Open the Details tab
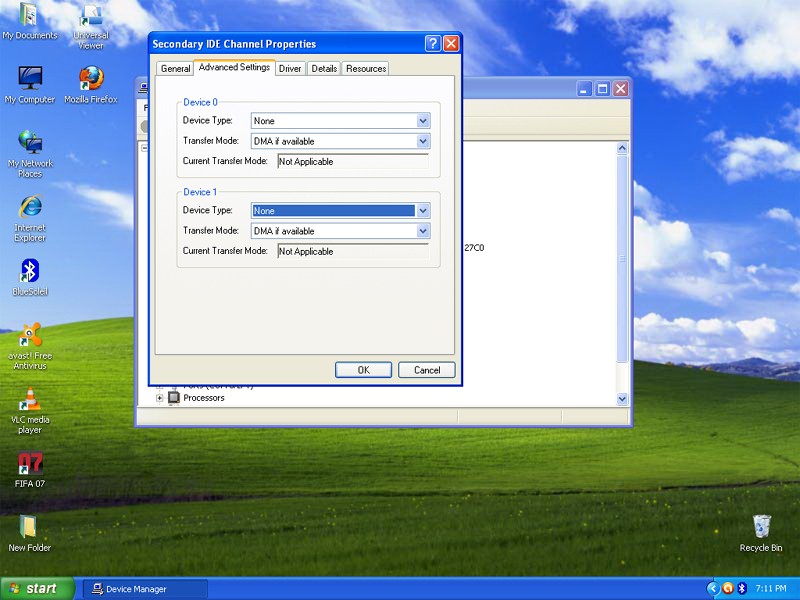This screenshot has width=800, height=600. click(324, 68)
